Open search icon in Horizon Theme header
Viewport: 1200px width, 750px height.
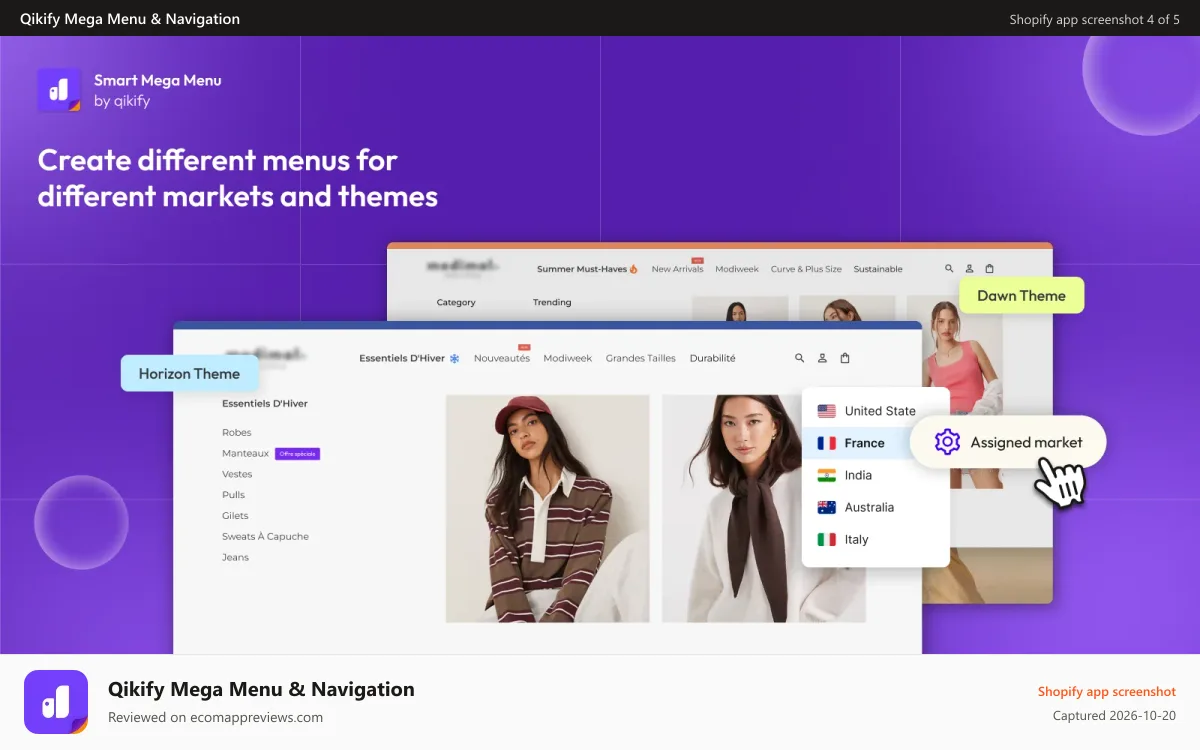[799, 358]
